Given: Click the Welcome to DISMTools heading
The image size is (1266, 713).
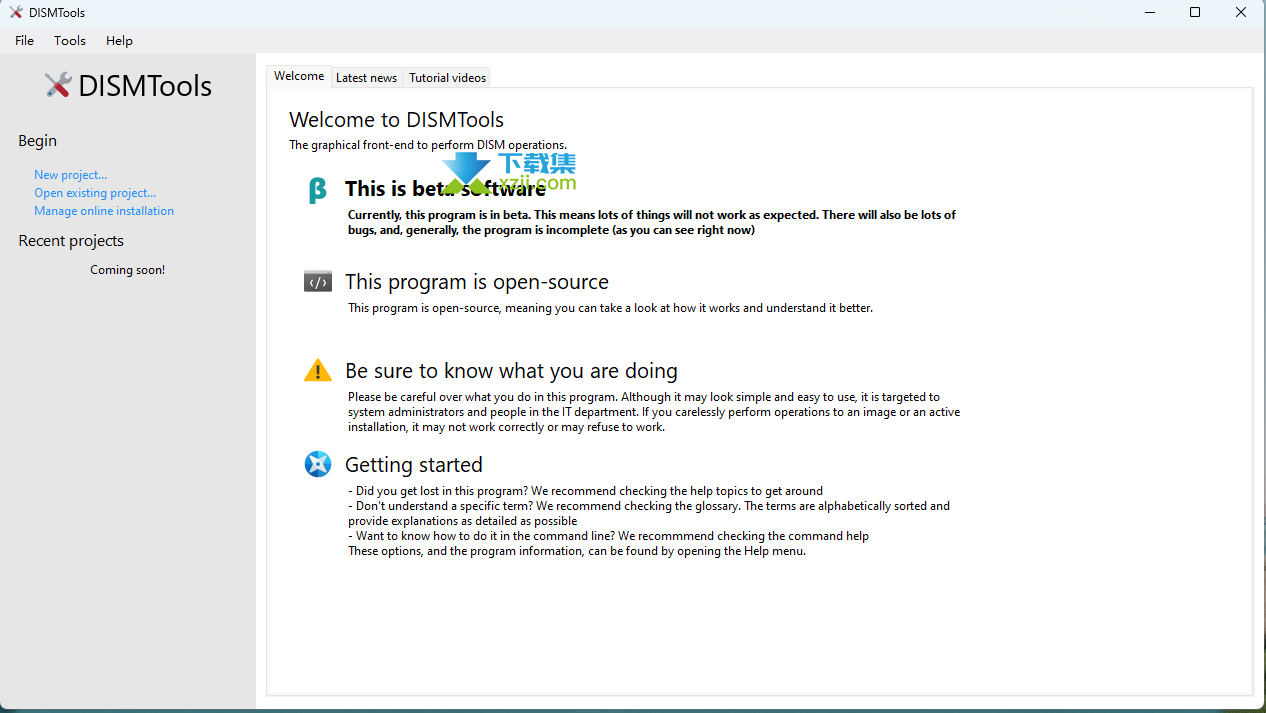Looking at the screenshot, I should point(396,120).
